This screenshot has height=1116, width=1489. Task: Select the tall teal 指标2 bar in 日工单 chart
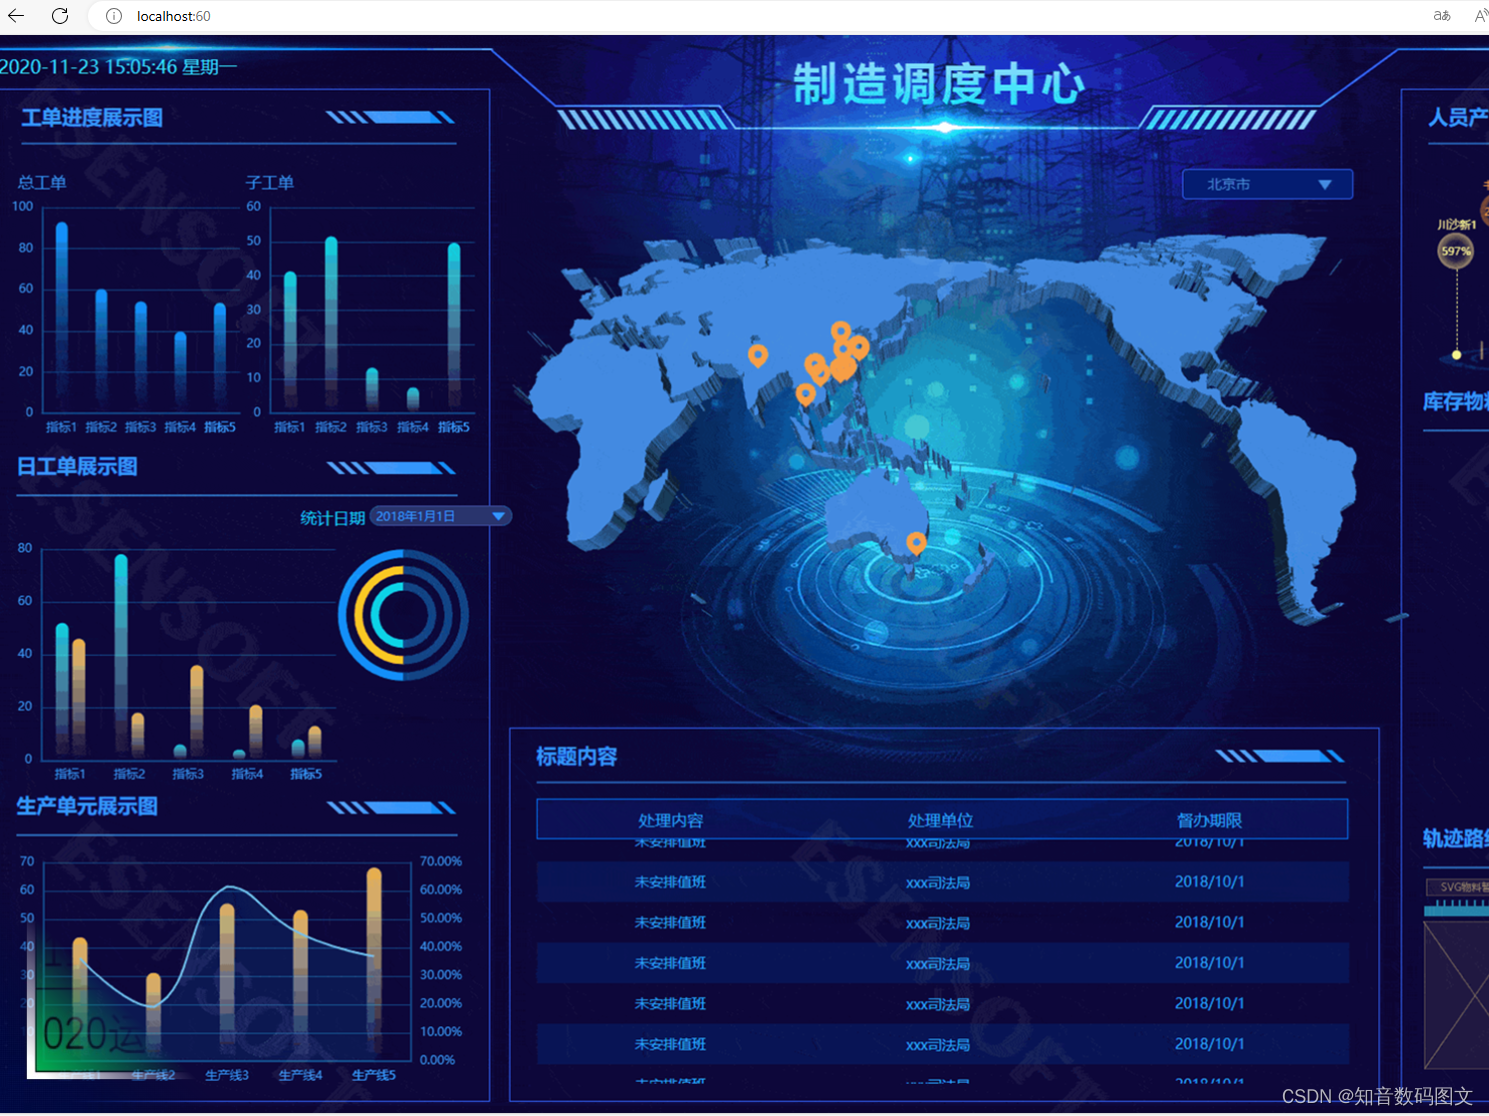121,655
